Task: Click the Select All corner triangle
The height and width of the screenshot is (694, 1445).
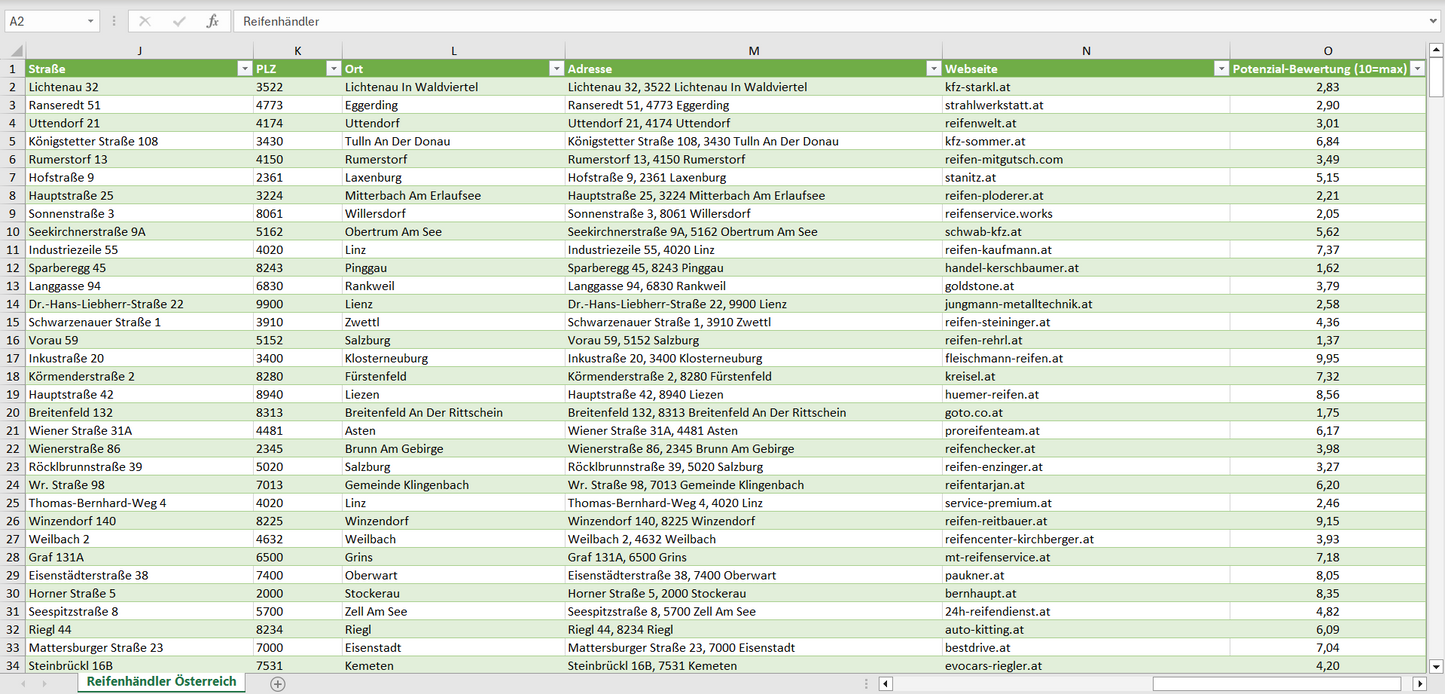Action: 15,51
